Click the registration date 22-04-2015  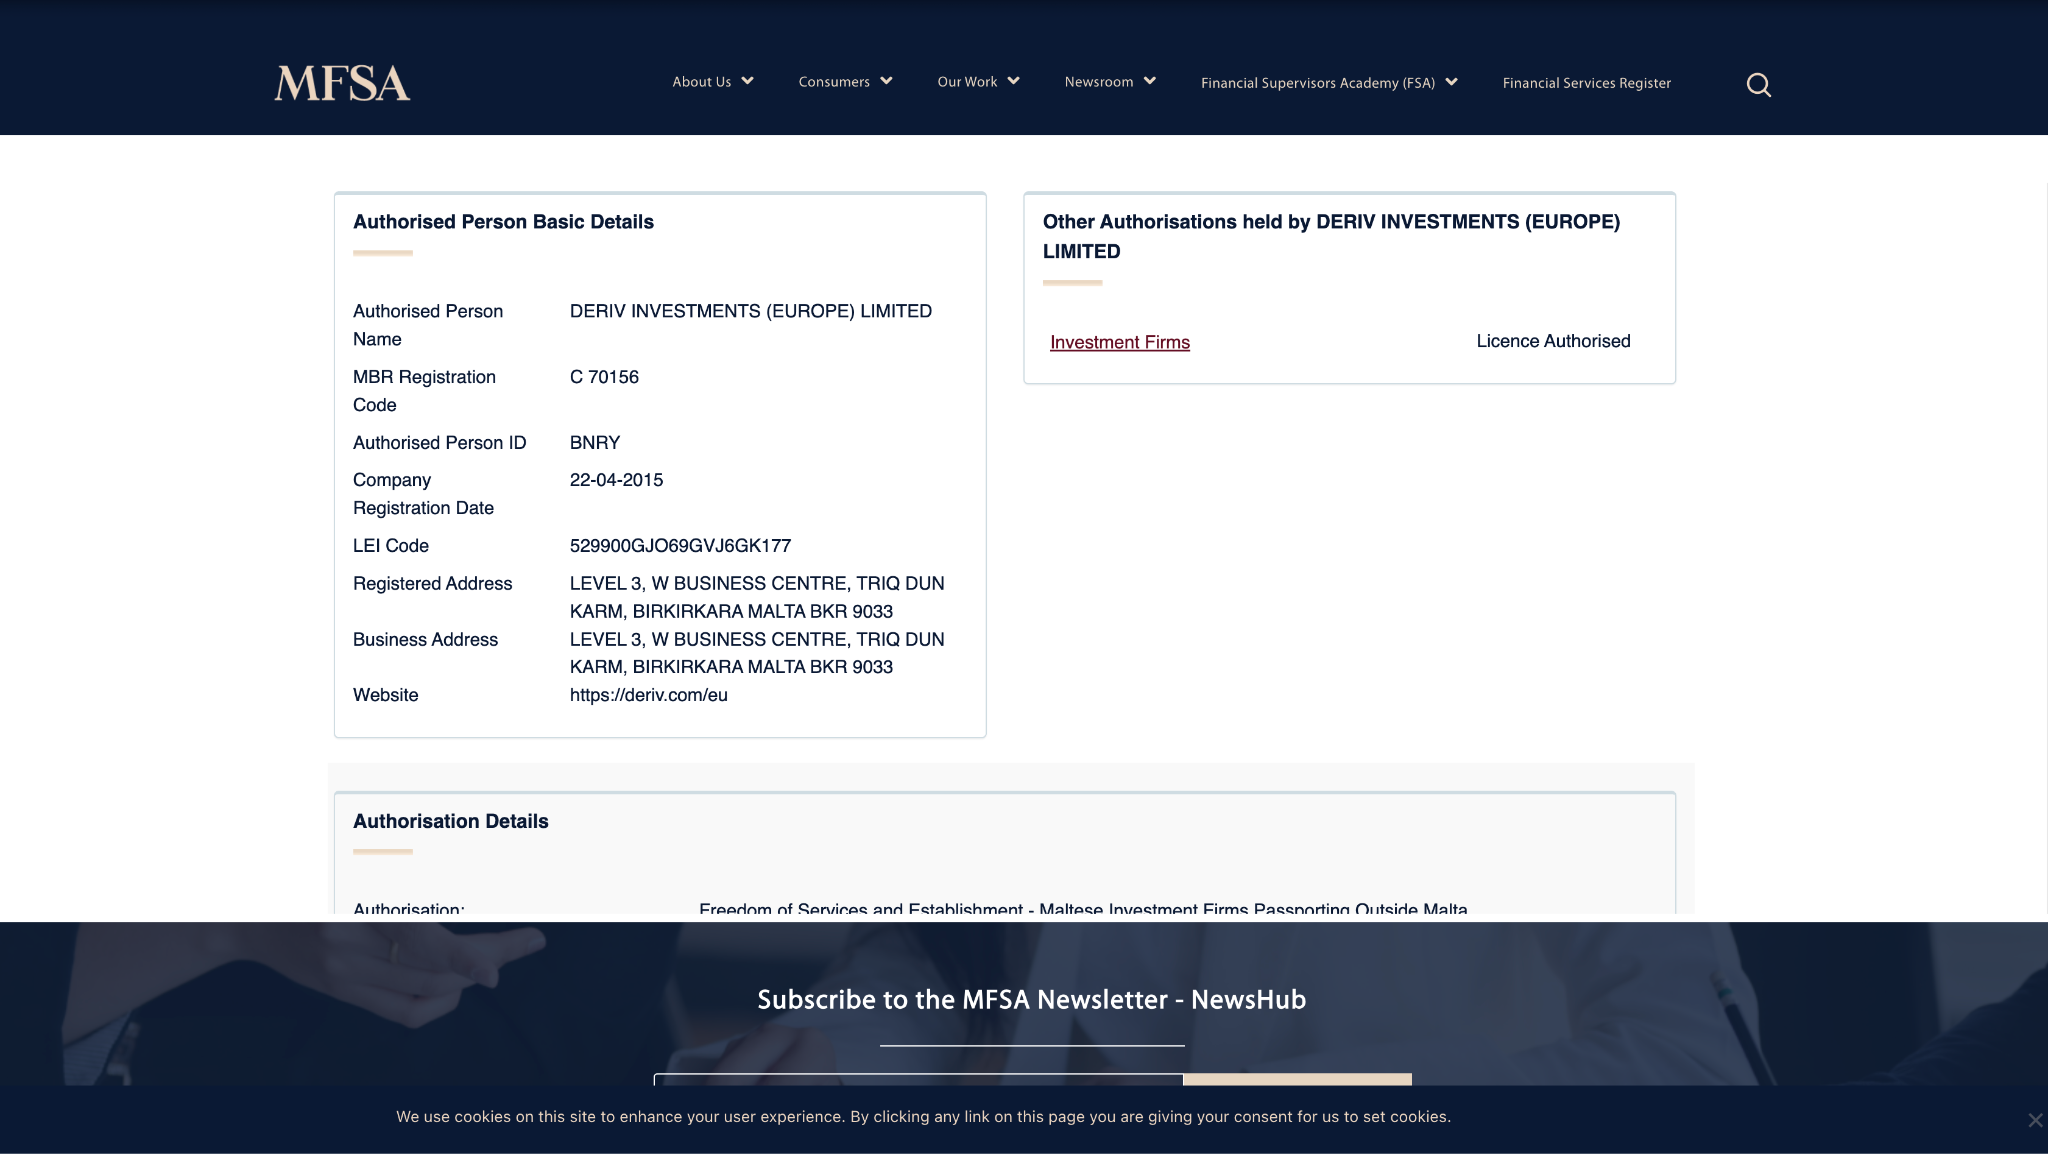[616, 480]
